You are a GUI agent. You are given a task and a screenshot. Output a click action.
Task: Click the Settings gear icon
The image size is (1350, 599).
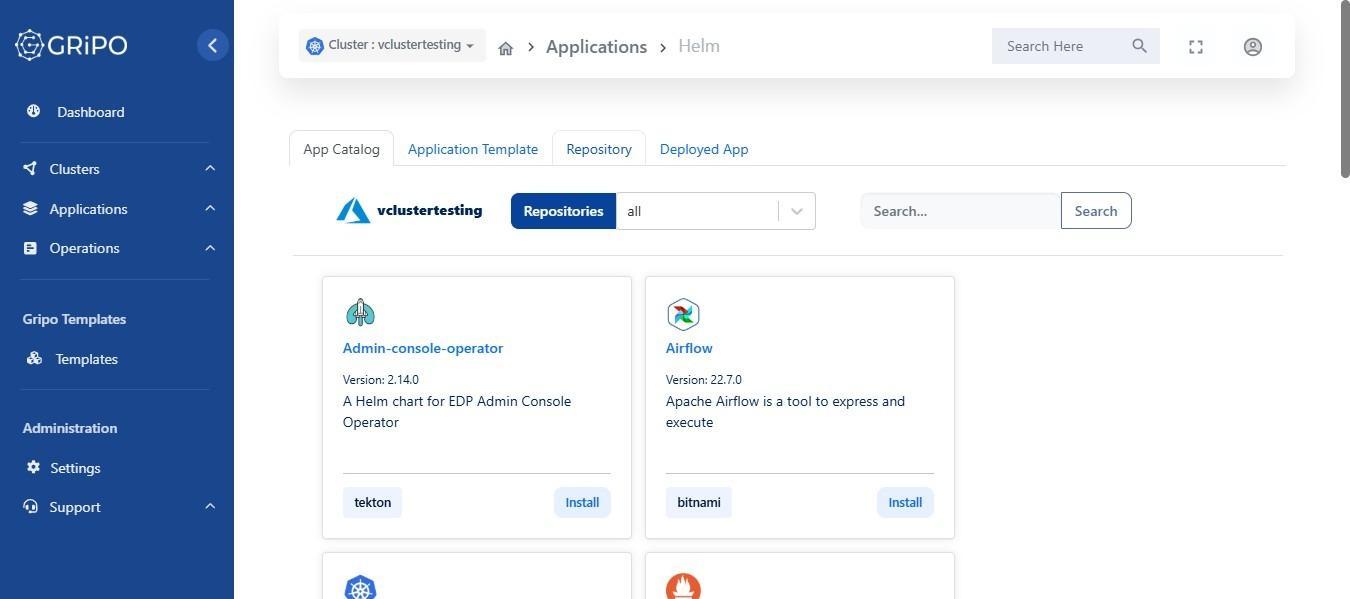coord(33,467)
